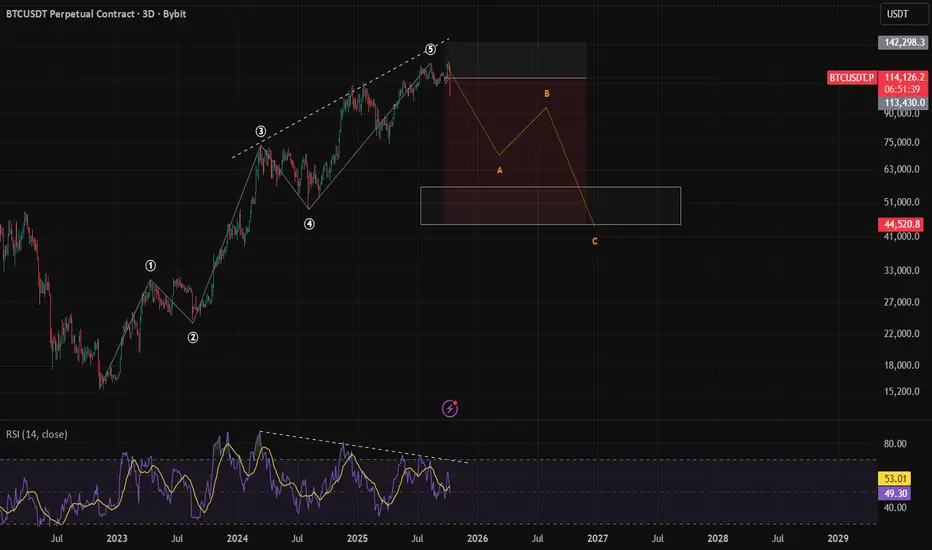Image resolution: width=932 pixels, height=550 pixels.
Task: Select the orange C correction label
Action: [595, 241]
